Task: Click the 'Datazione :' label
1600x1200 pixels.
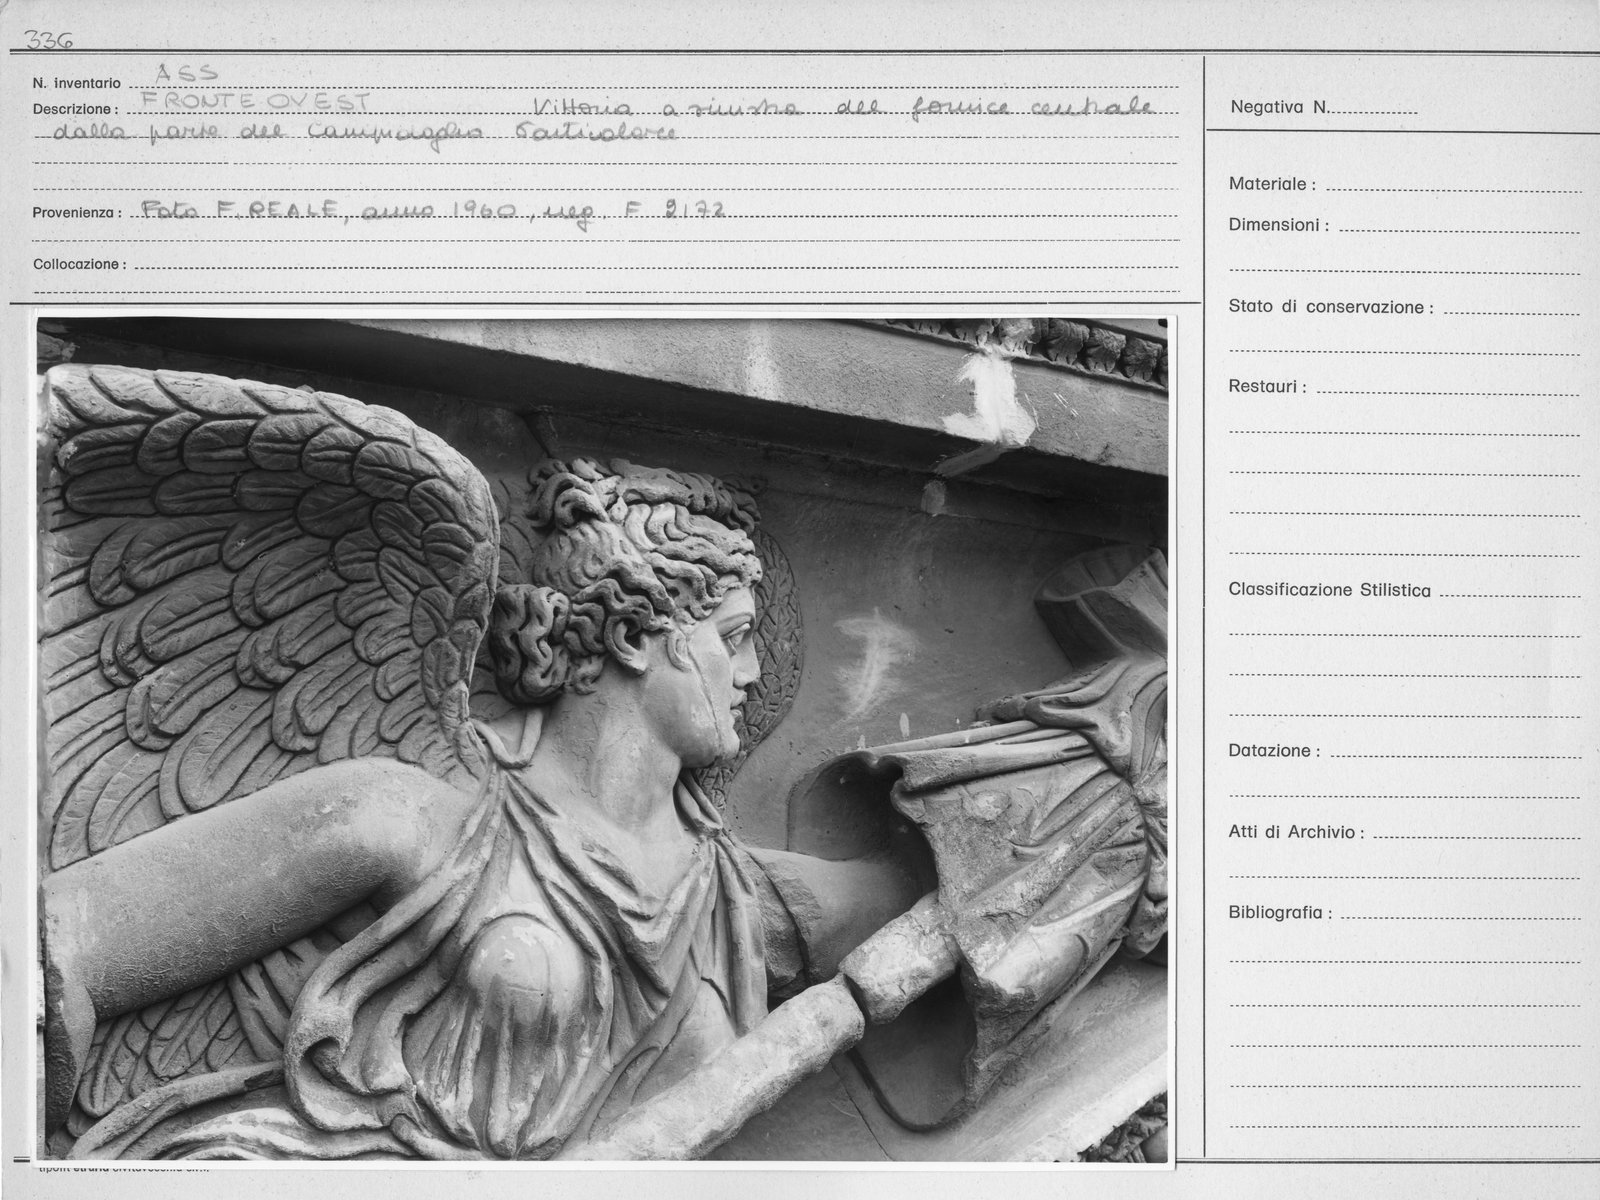Action: click(1274, 751)
